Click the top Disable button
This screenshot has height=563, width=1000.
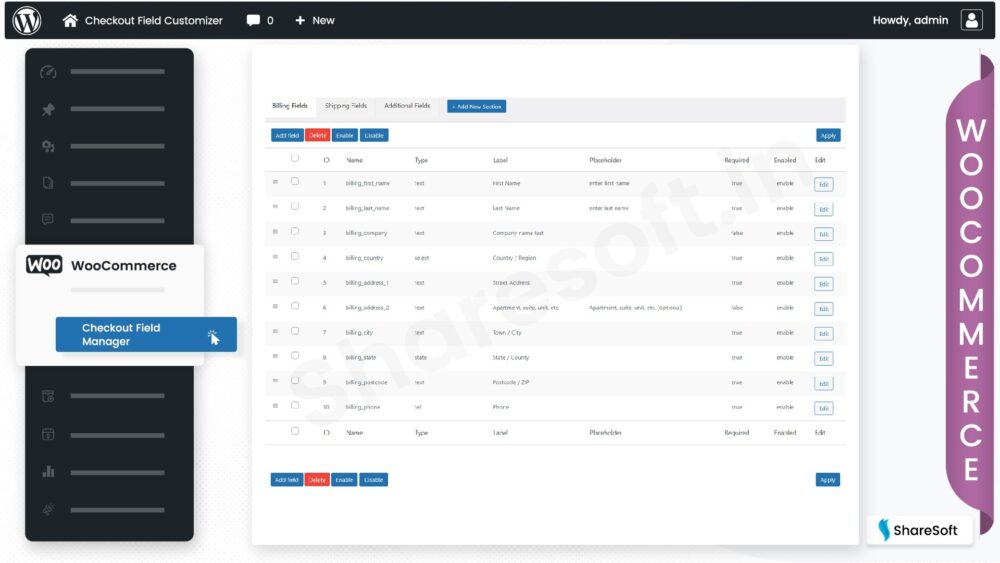coord(374,135)
